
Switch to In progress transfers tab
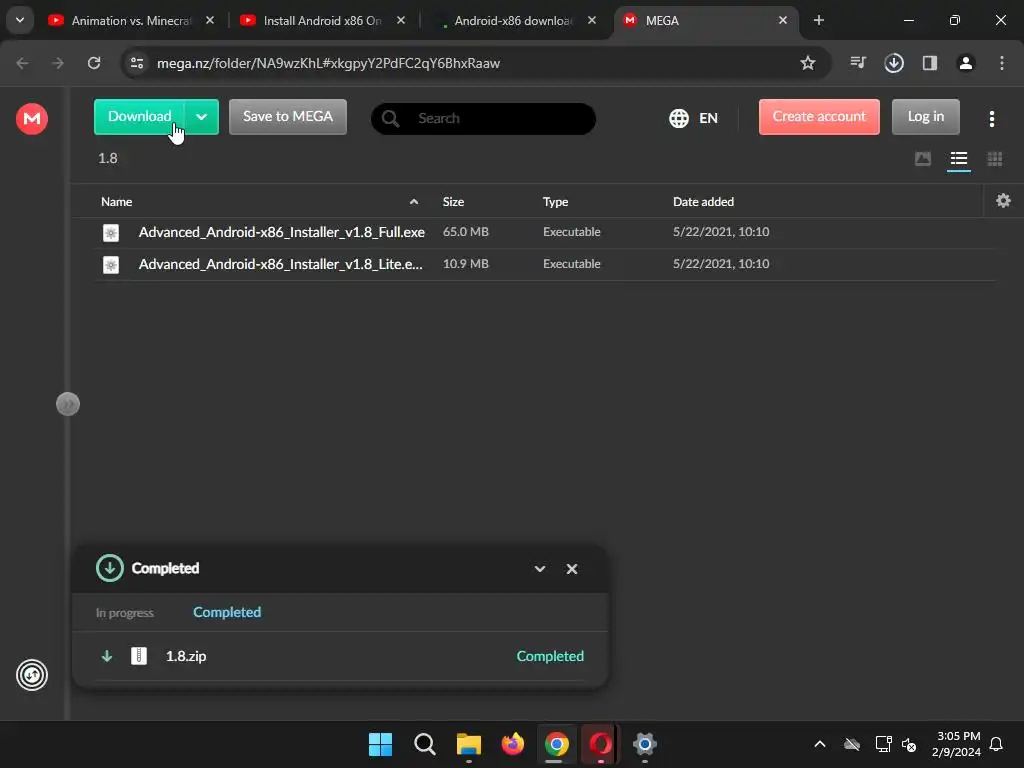point(125,613)
